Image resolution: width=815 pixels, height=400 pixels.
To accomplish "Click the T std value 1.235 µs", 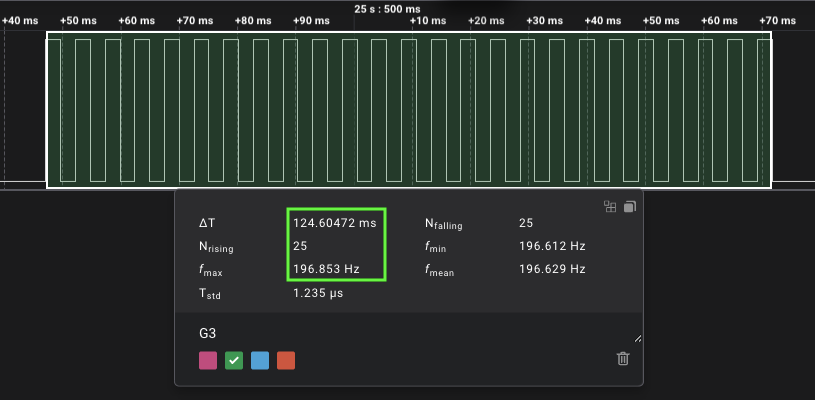I will [318, 294].
